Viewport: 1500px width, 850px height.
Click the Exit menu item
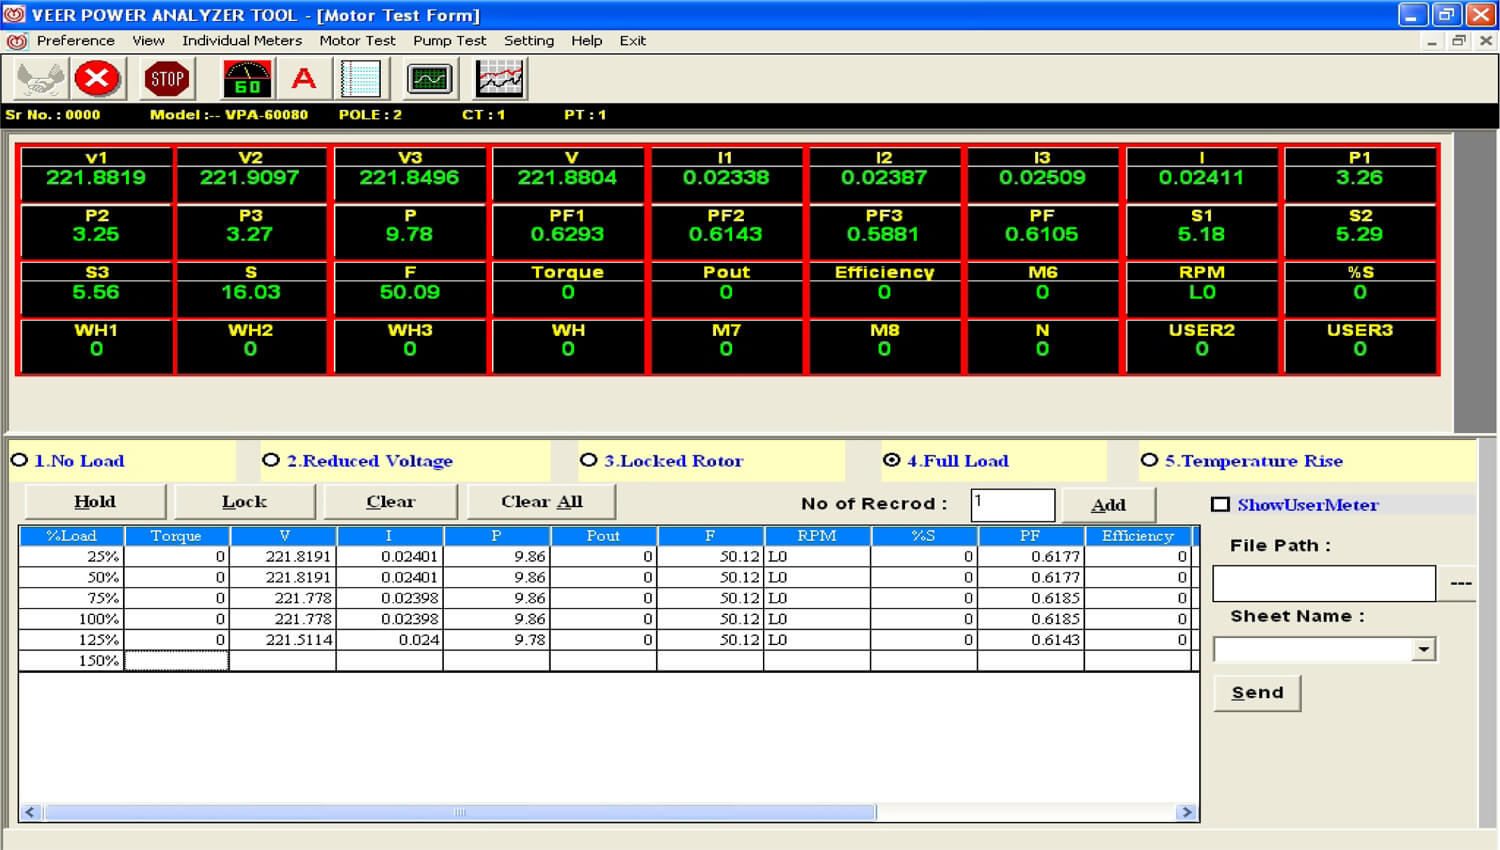pos(633,41)
